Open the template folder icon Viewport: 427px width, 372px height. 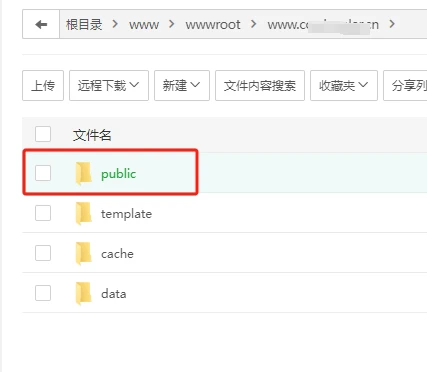[x=83, y=213]
